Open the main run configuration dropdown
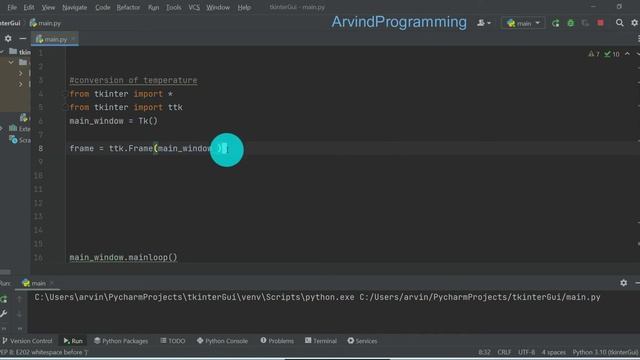640x360 pixels. (523, 23)
